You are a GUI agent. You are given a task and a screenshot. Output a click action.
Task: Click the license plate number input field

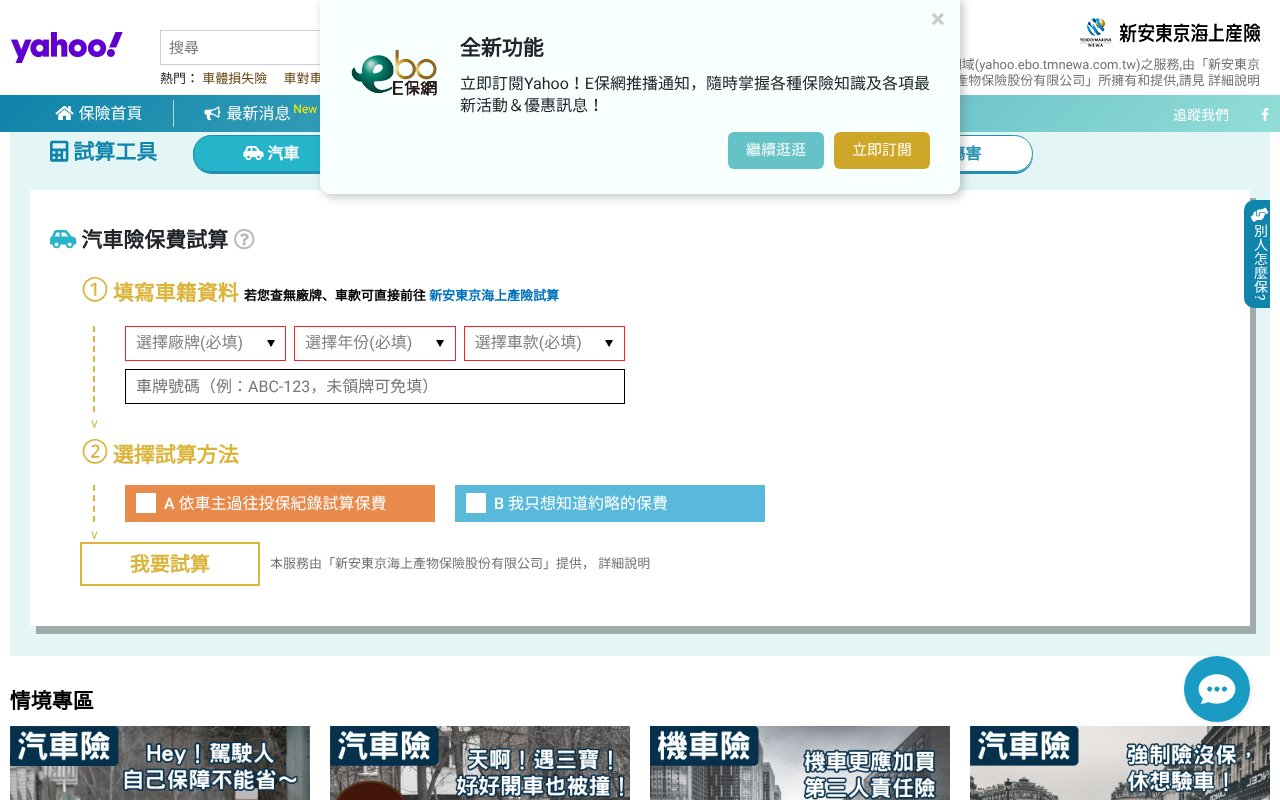pos(374,386)
